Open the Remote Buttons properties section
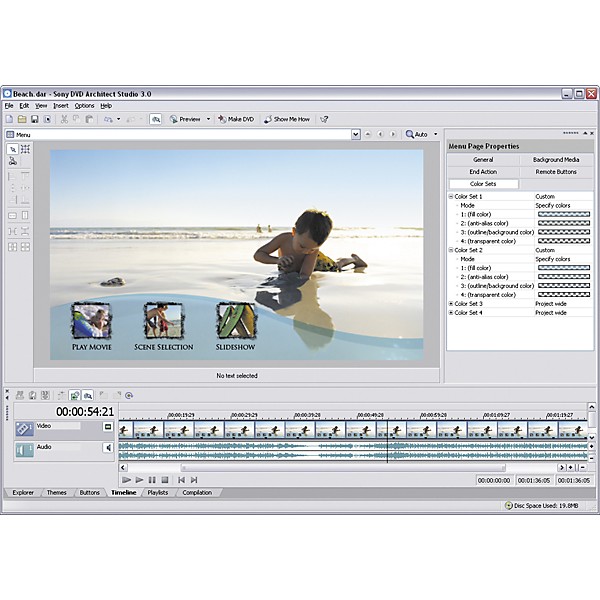Viewport: 600px width, 600px height. pos(556,172)
